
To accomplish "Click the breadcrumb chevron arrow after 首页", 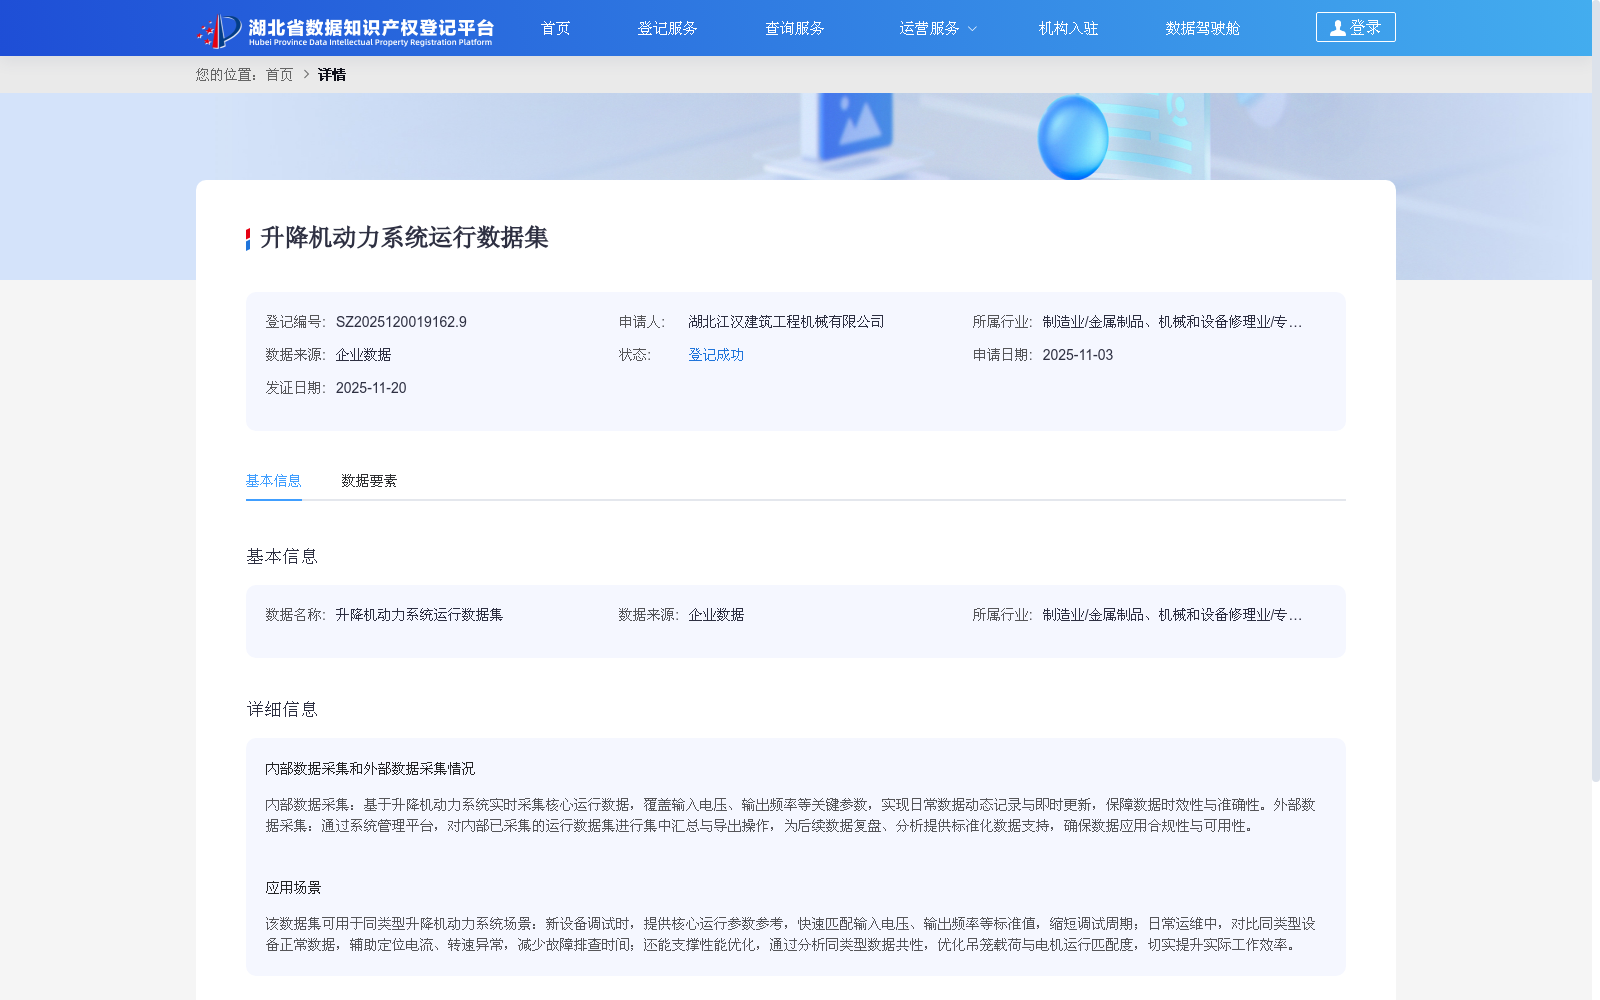I will pyautogui.click(x=306, y=74).
